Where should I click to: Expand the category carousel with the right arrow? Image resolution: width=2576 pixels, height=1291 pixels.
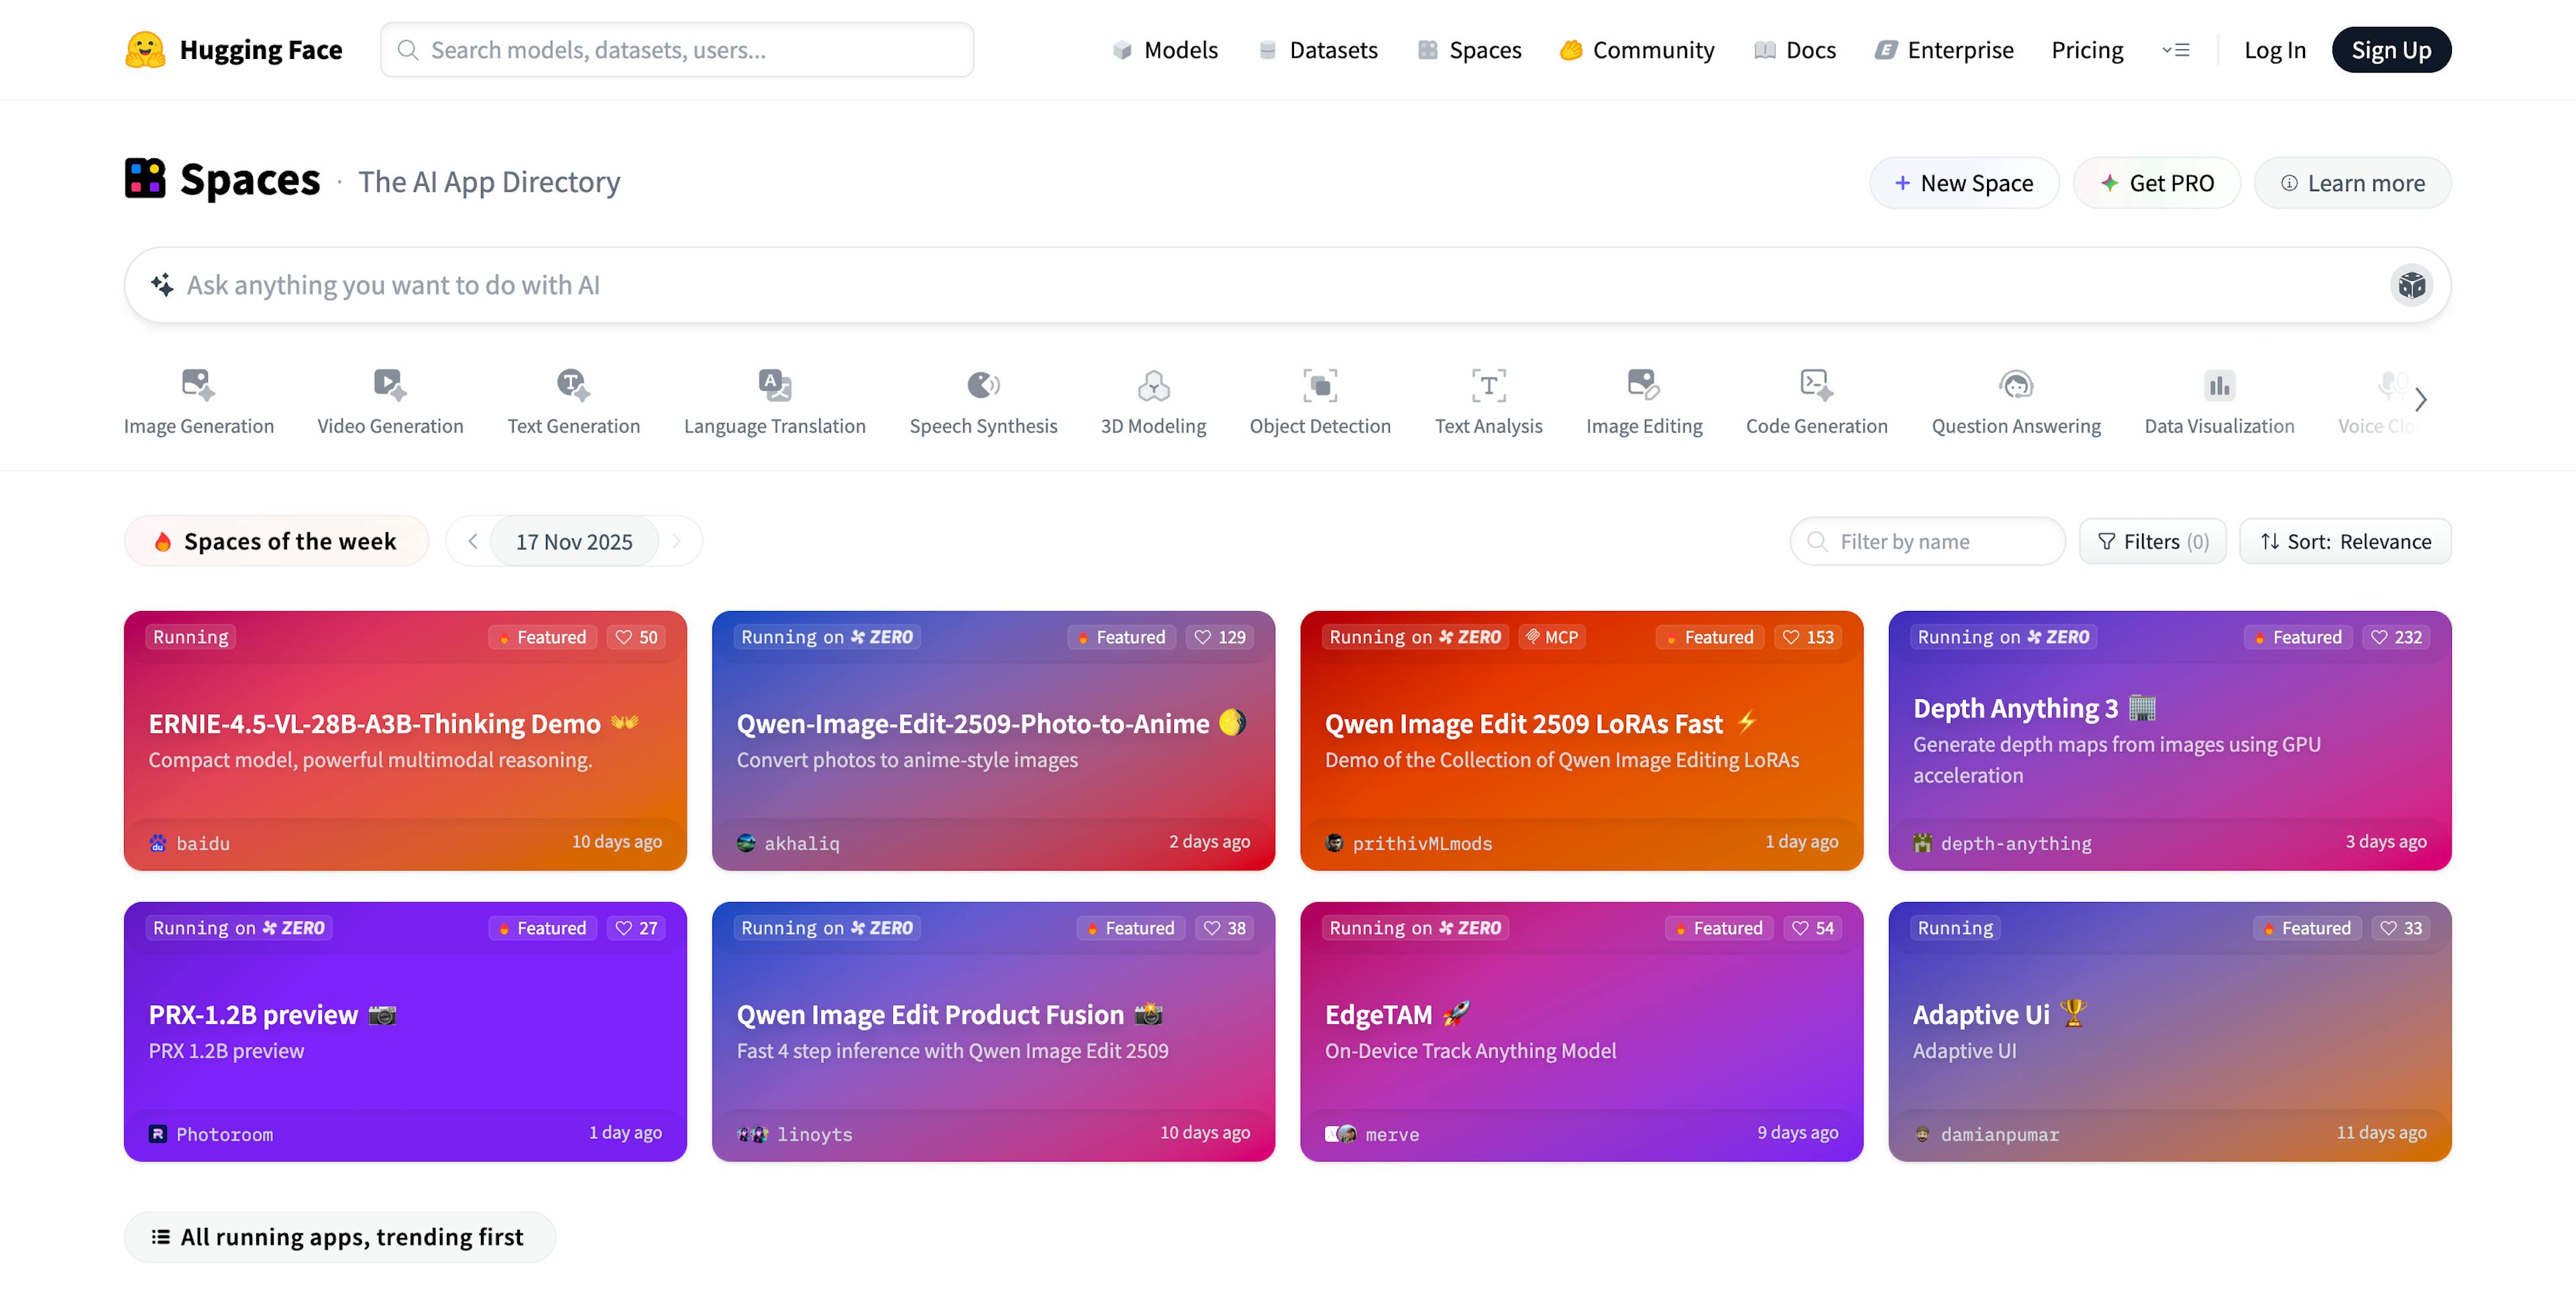[2421, 399]
